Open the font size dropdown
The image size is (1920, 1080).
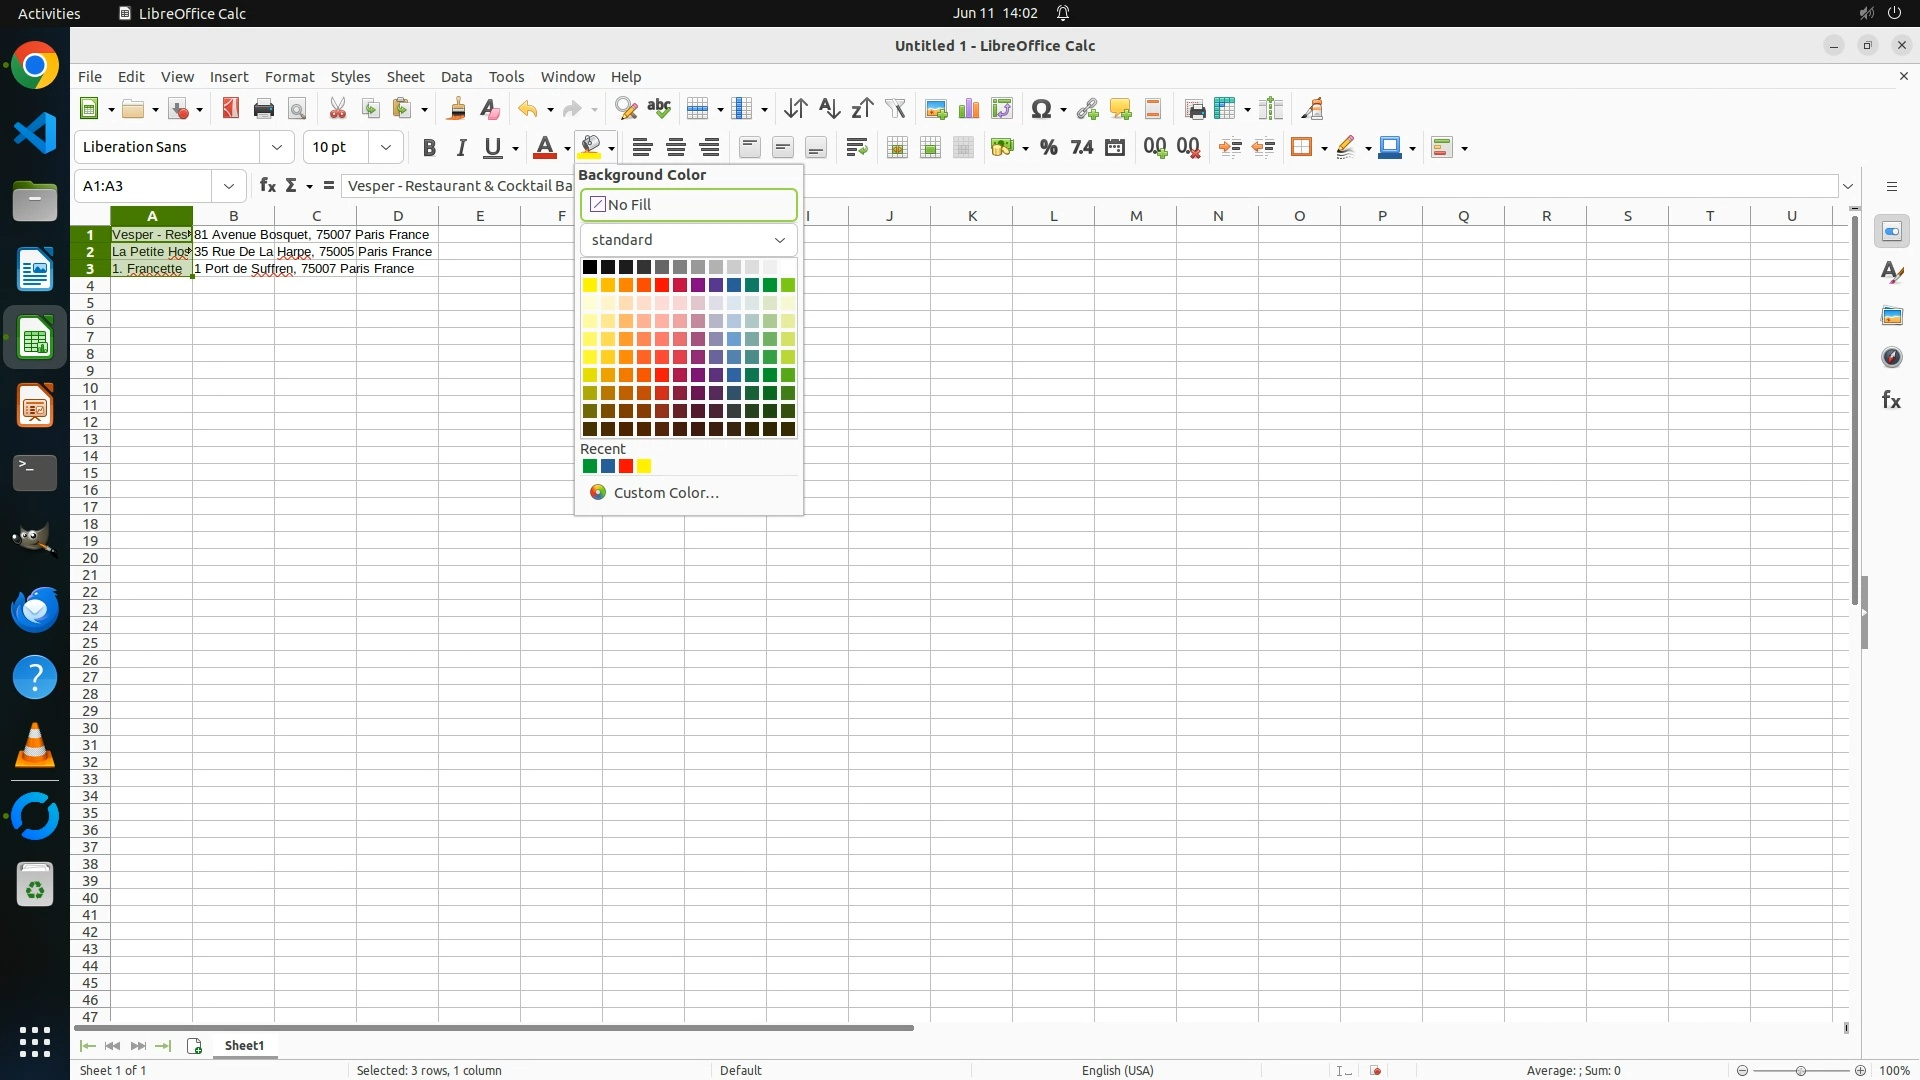click(x=385, y=147)
